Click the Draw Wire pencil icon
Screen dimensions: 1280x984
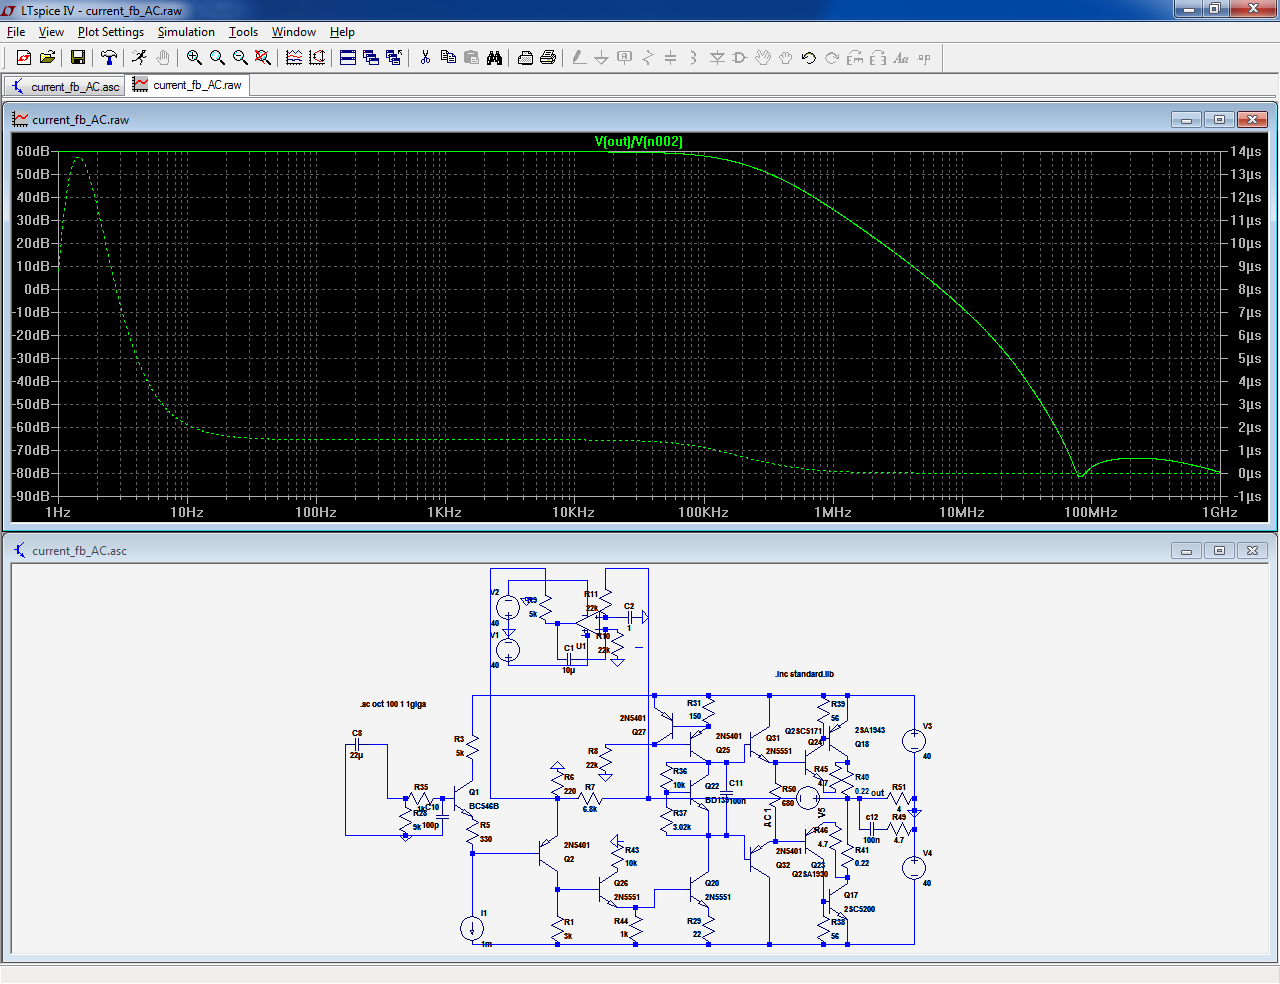579,58
